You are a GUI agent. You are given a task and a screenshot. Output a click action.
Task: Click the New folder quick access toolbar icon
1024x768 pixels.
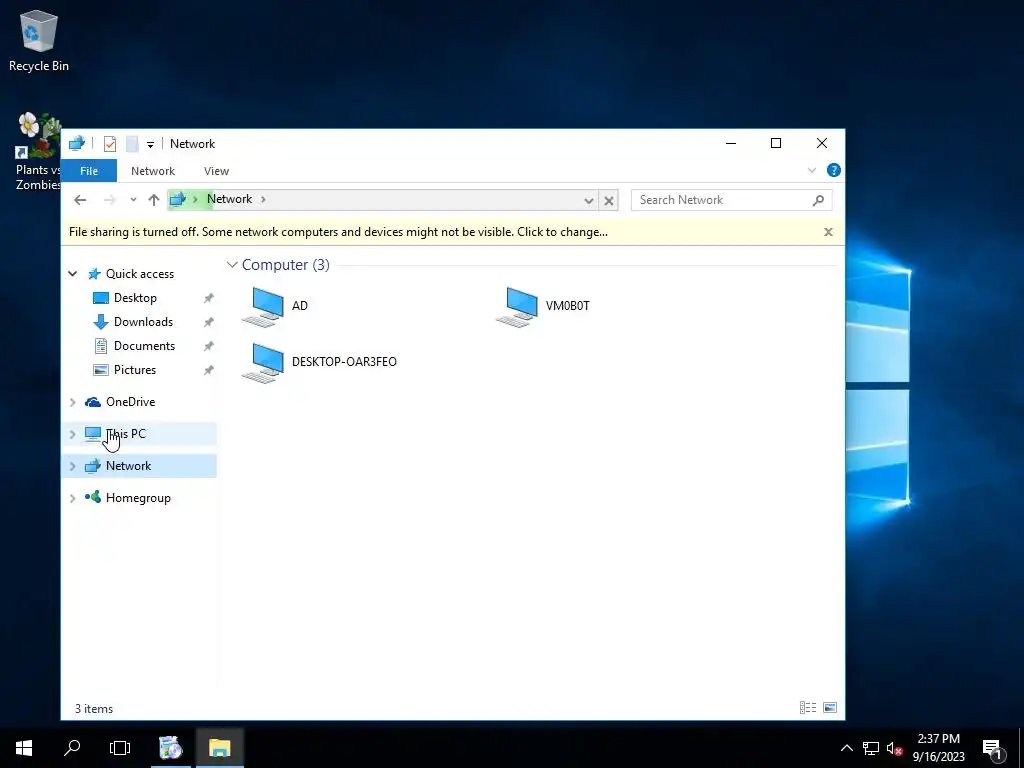132,144
